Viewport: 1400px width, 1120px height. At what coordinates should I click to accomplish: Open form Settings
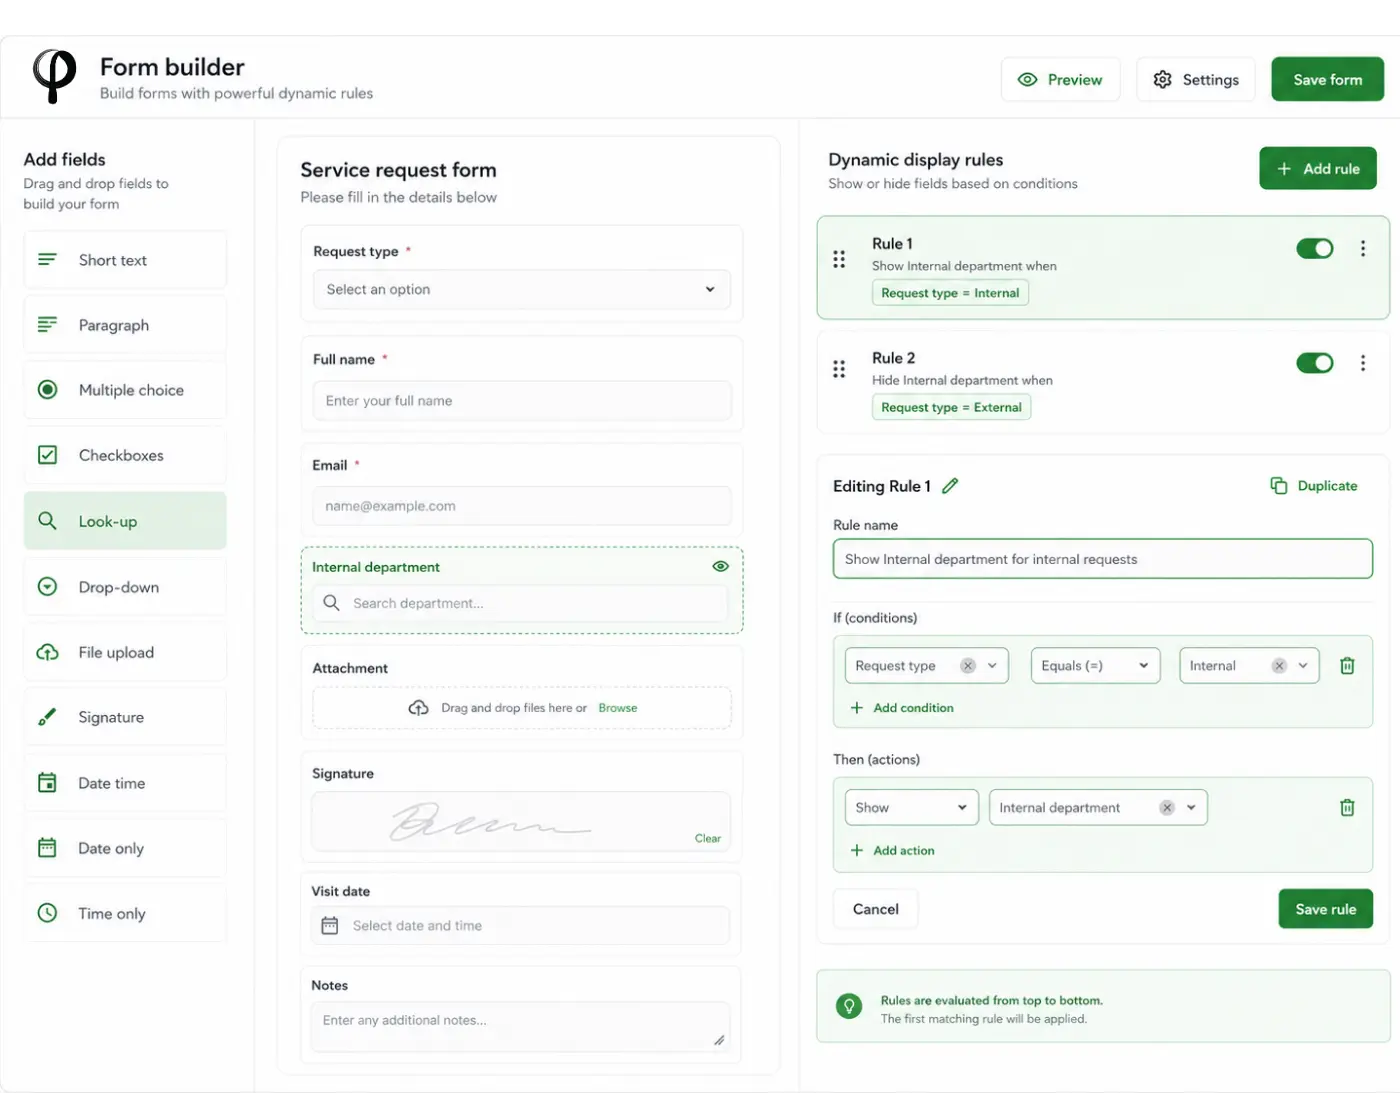coord(1195,79)
